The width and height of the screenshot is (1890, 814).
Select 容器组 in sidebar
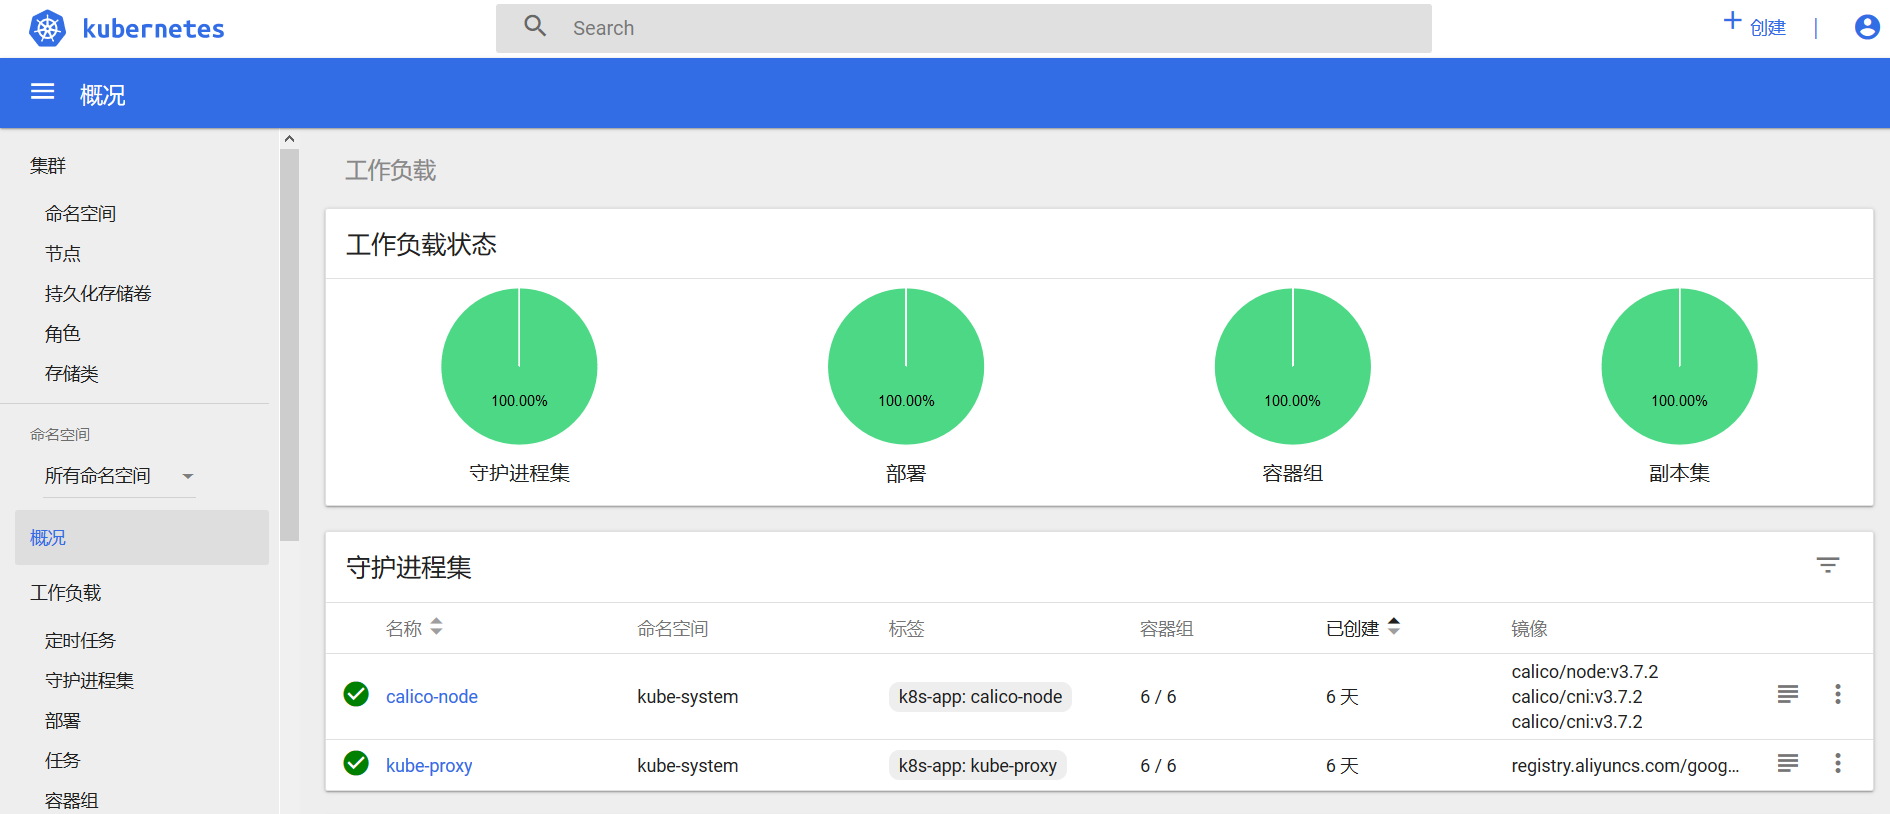coord(71,800)
